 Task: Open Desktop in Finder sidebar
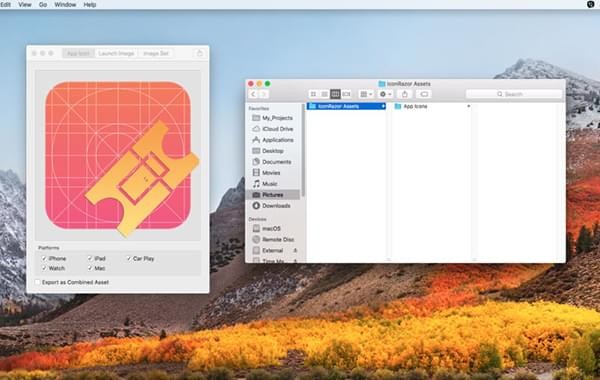click(x=273, y=151)
